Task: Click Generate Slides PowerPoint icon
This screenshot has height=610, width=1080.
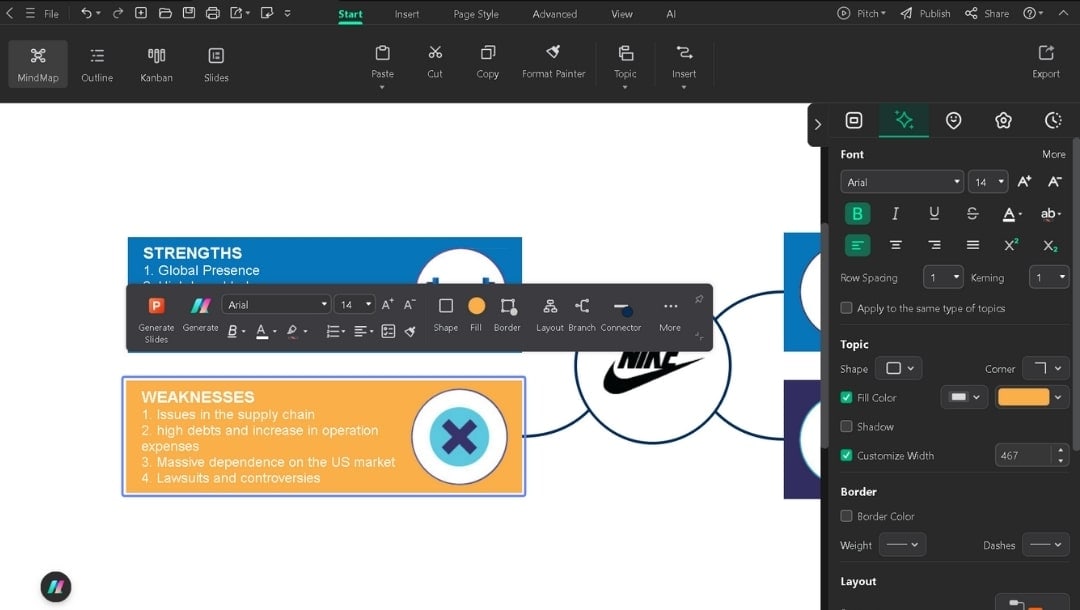Action: (x=156, y=306)
